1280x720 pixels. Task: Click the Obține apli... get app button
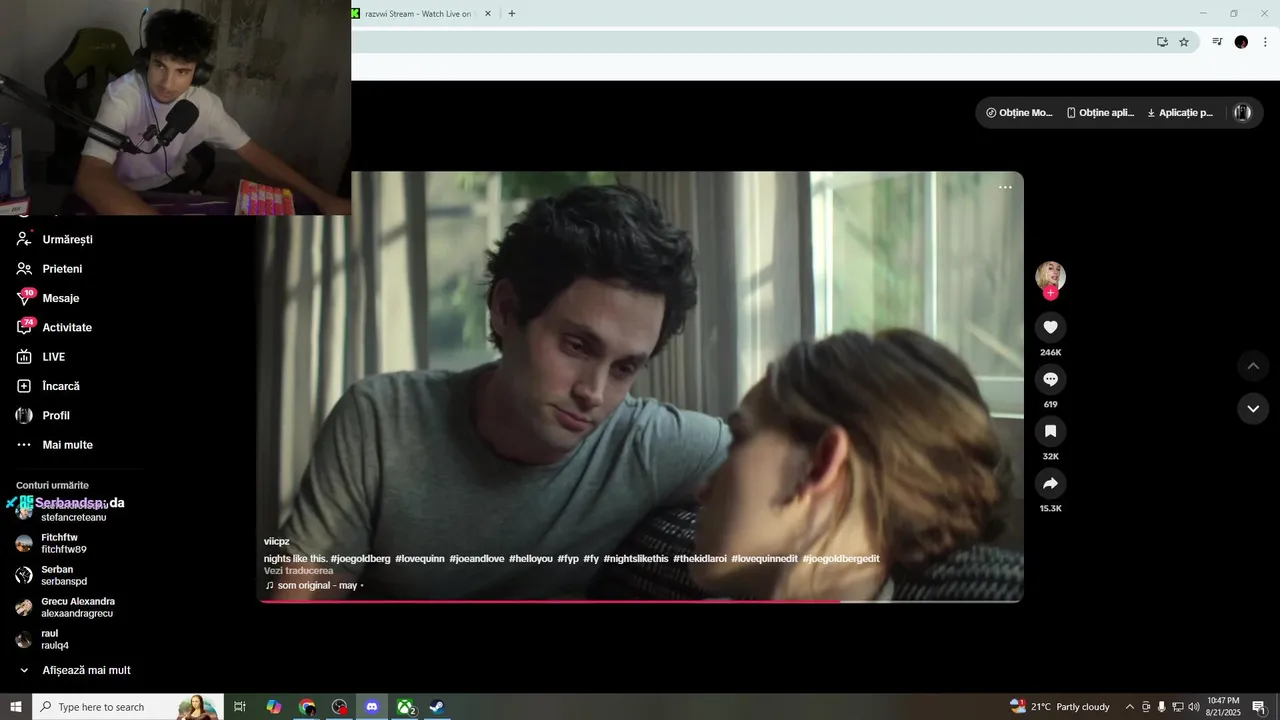pyautogui.click(x=1100, y=113)
